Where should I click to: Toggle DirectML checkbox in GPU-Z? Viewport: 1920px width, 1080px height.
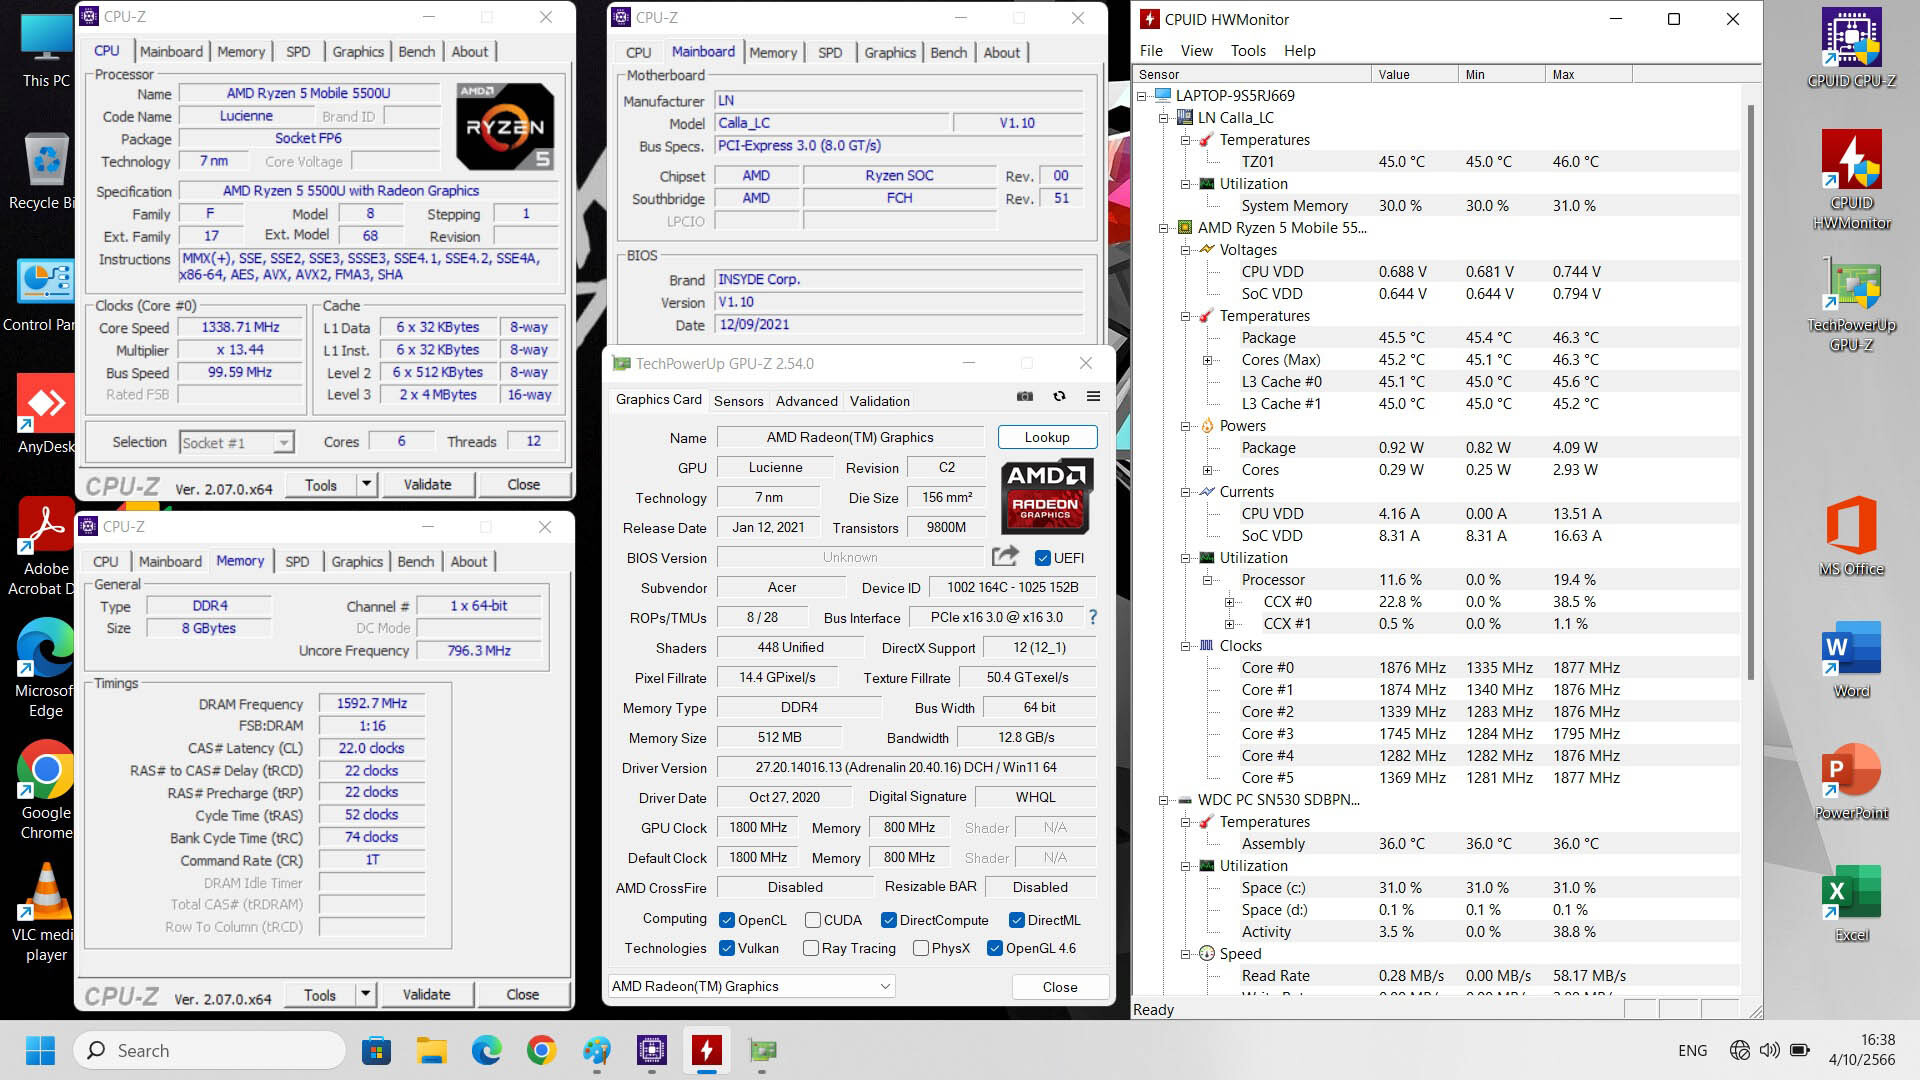tap(1016, 920)
